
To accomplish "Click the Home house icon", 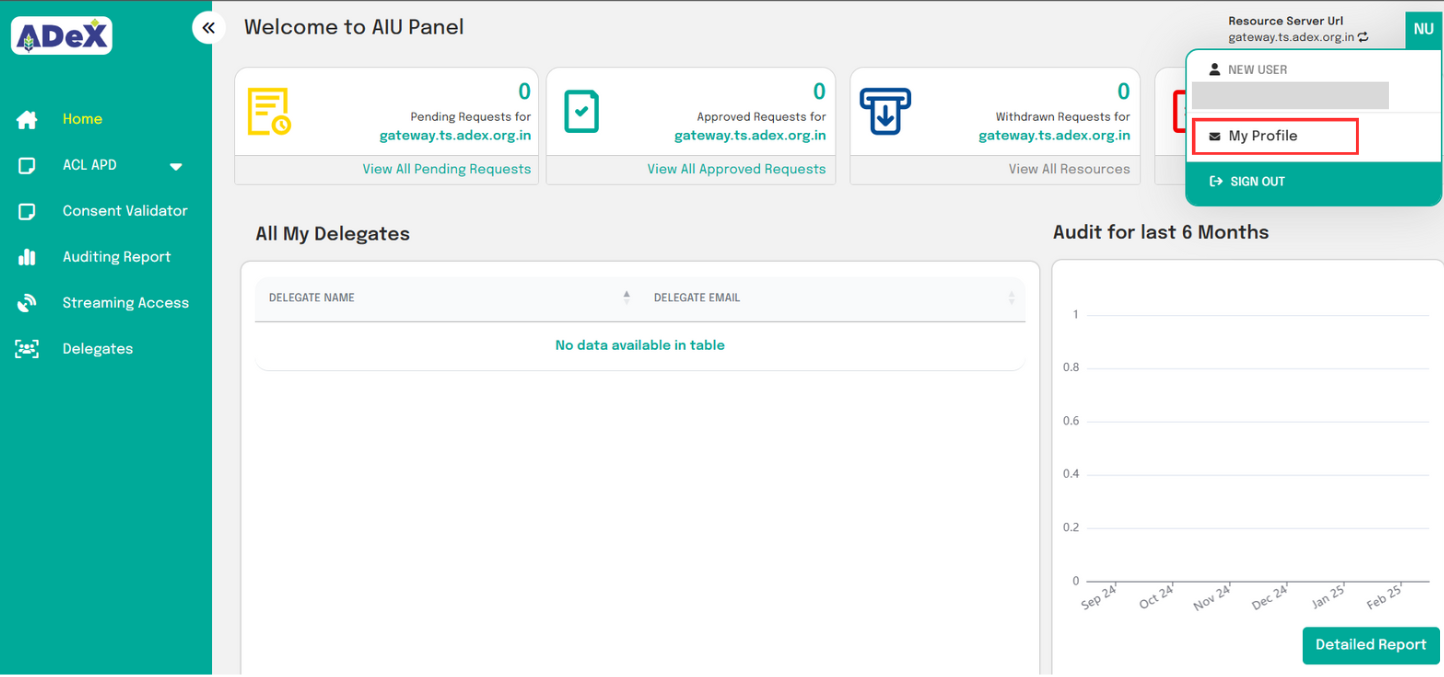I will pyautogui.click(x=27, y=120).
